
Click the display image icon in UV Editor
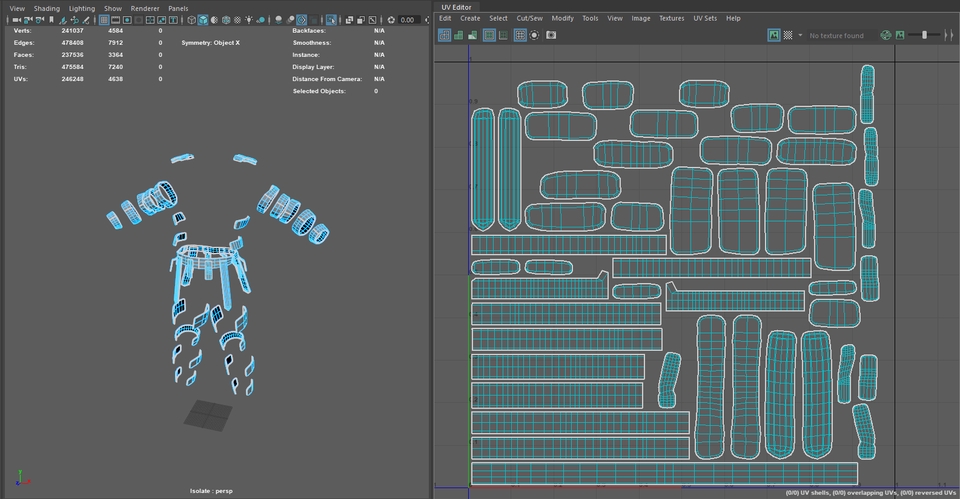coord(774,35)
